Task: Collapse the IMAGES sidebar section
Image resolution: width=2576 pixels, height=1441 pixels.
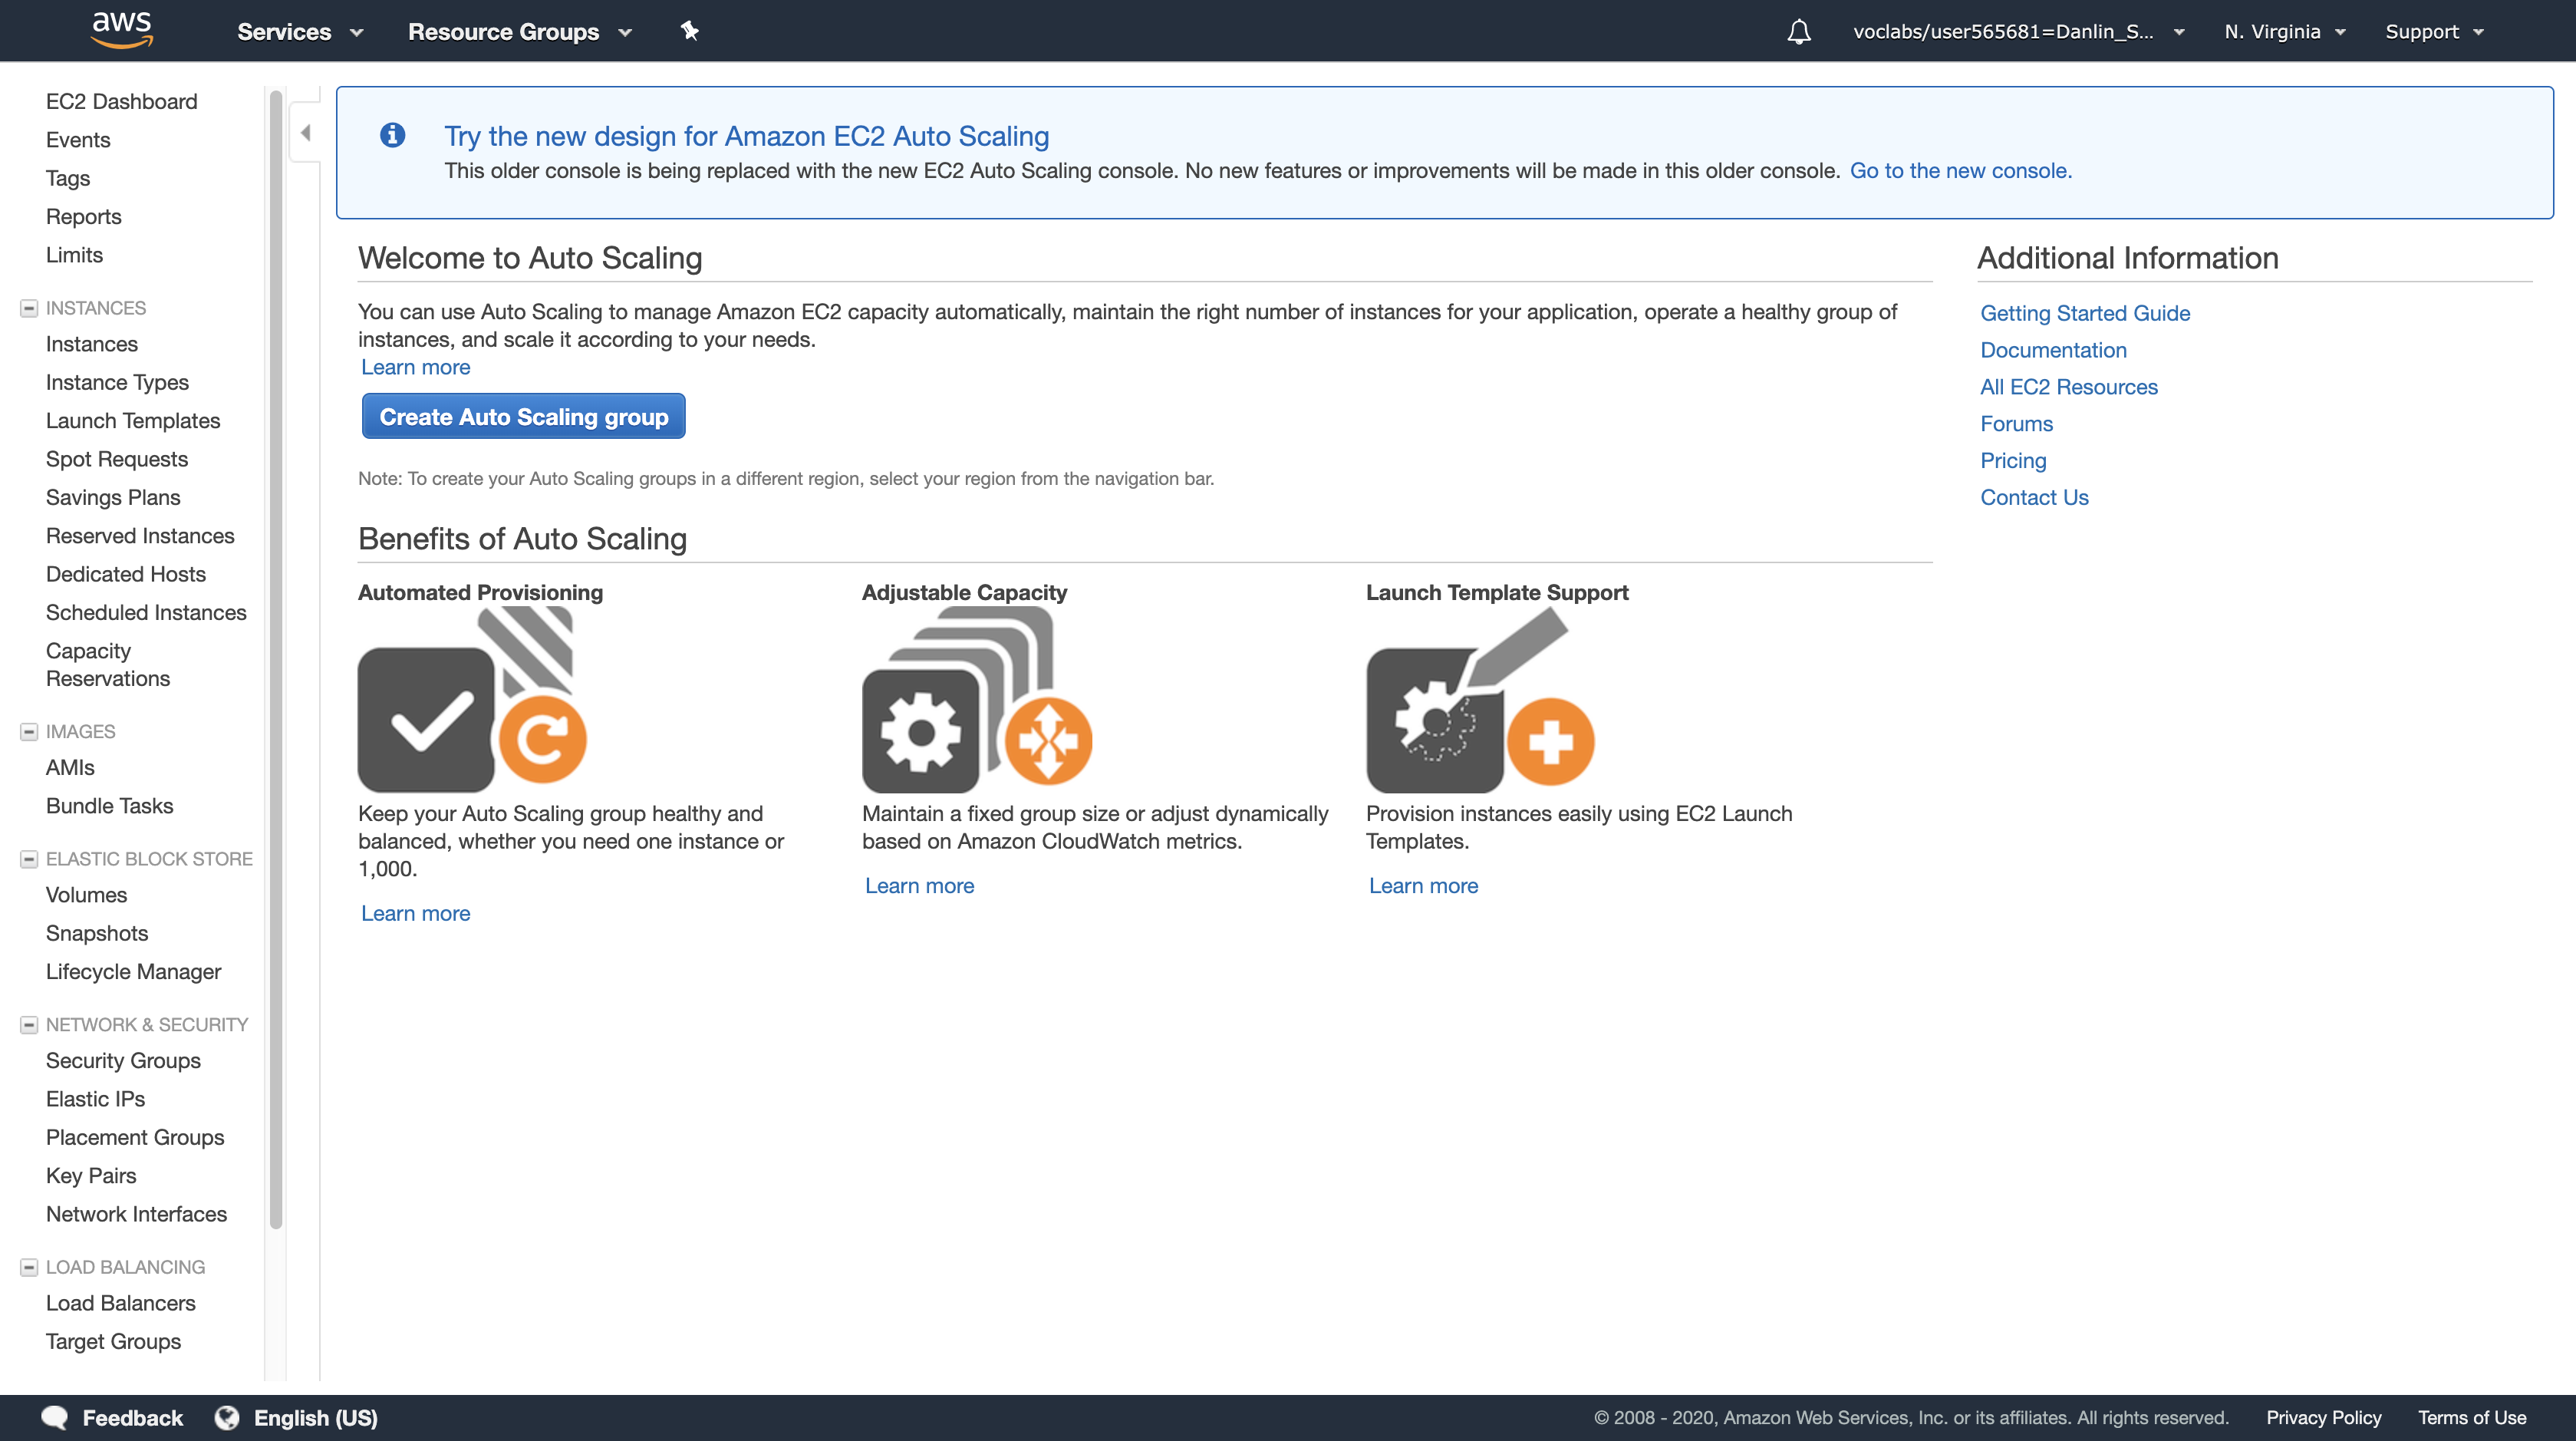Action: [29, 731]
